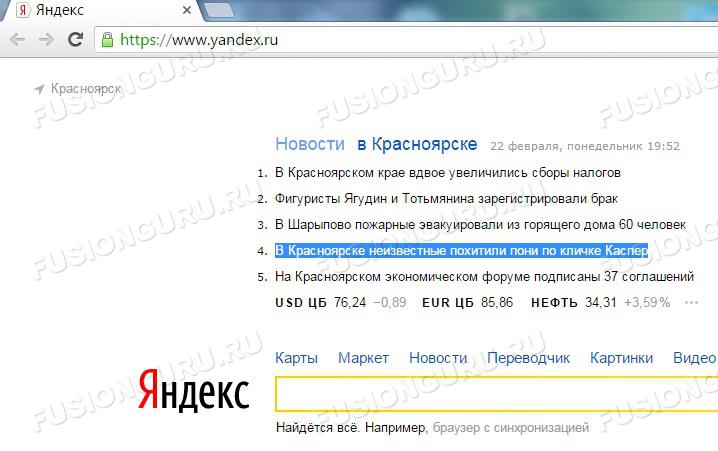Click the browser back arrow
718x451 pixels.
click(x=17, y=40)
